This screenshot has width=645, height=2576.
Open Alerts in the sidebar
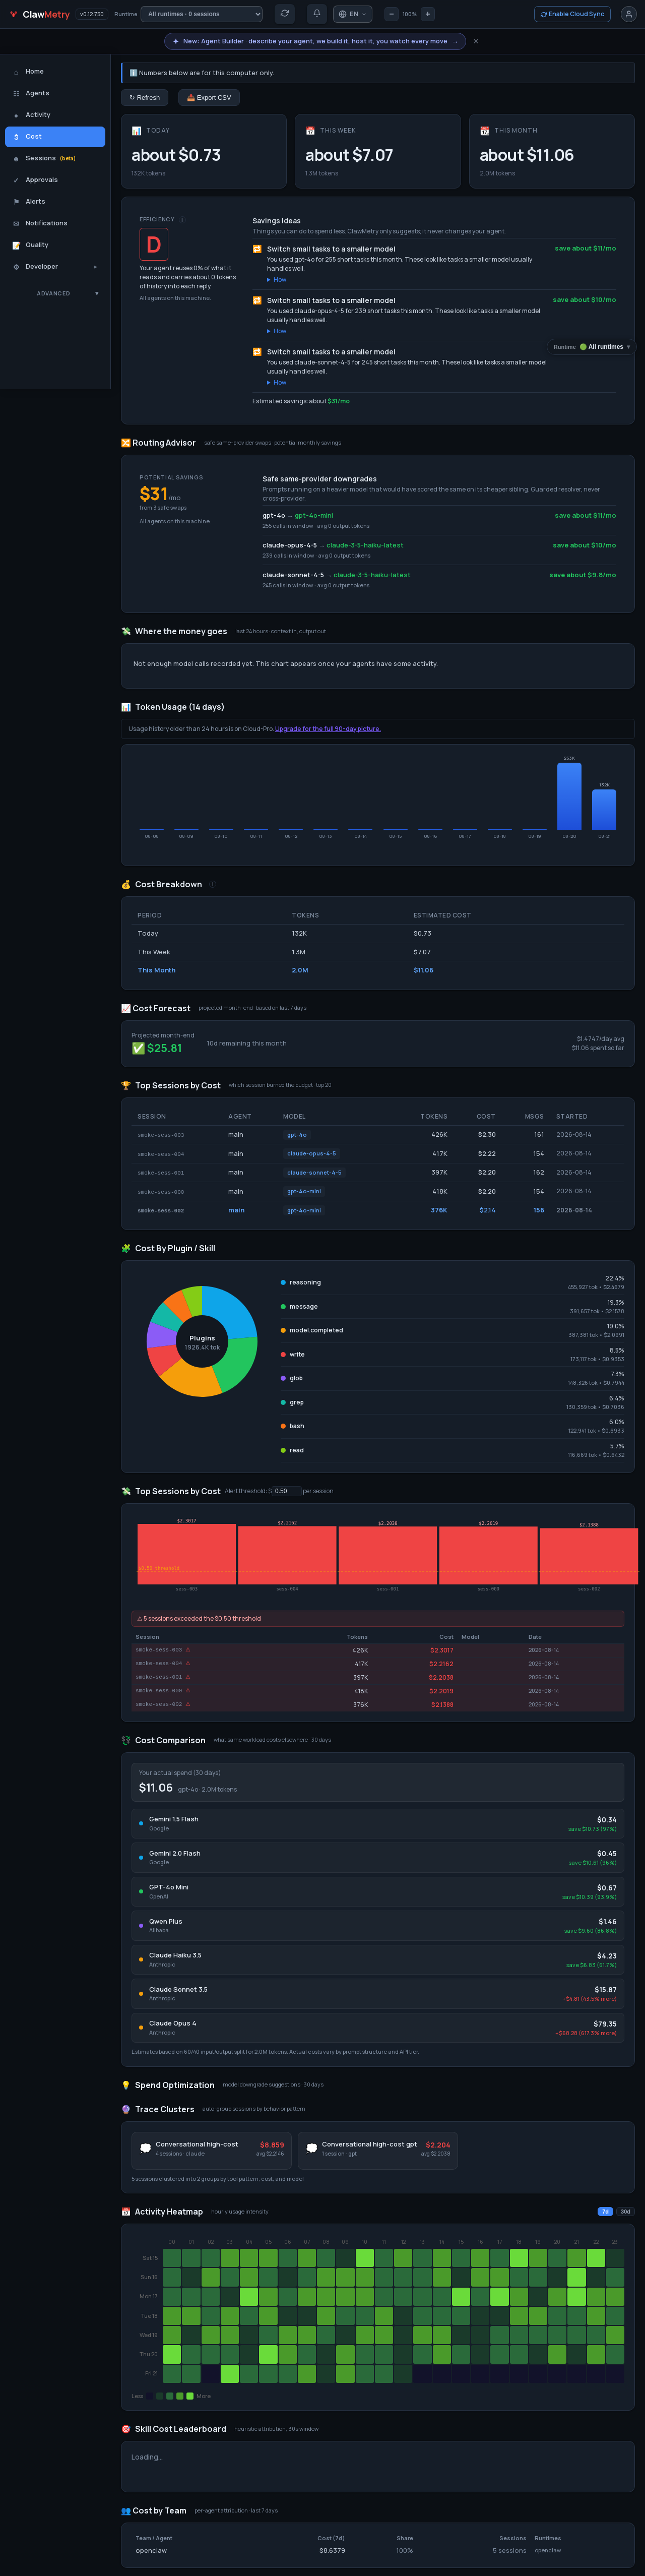tap(55, 202)
